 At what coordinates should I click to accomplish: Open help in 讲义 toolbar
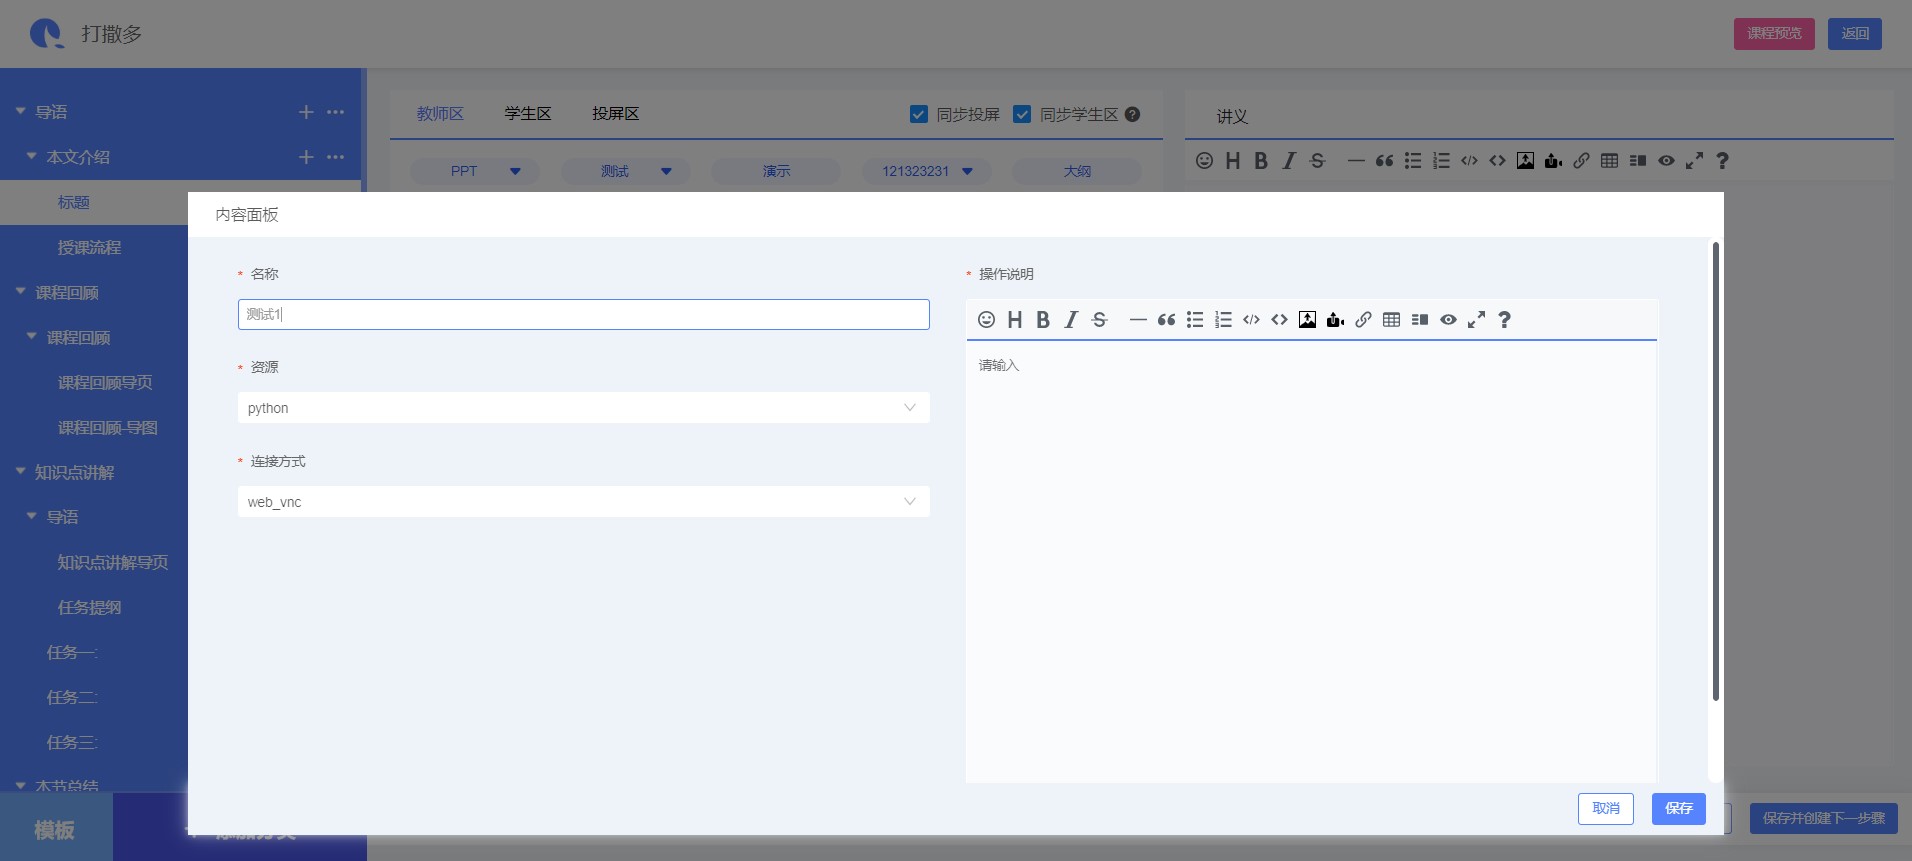pos(1722,161)
